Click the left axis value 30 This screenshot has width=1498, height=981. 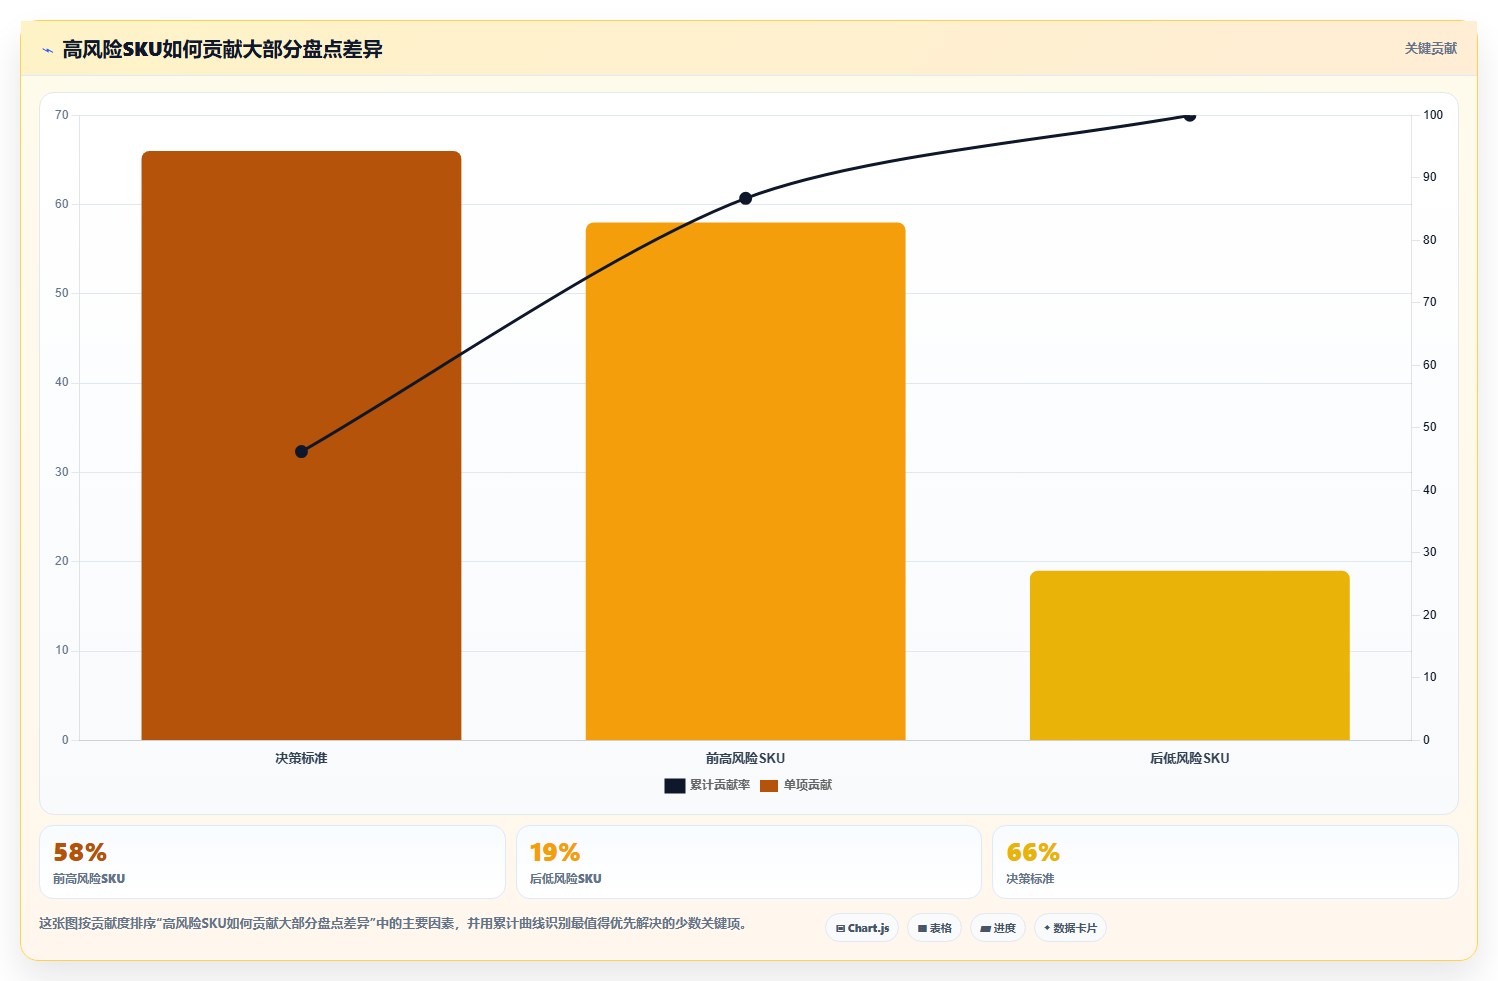tap(62, 472)
